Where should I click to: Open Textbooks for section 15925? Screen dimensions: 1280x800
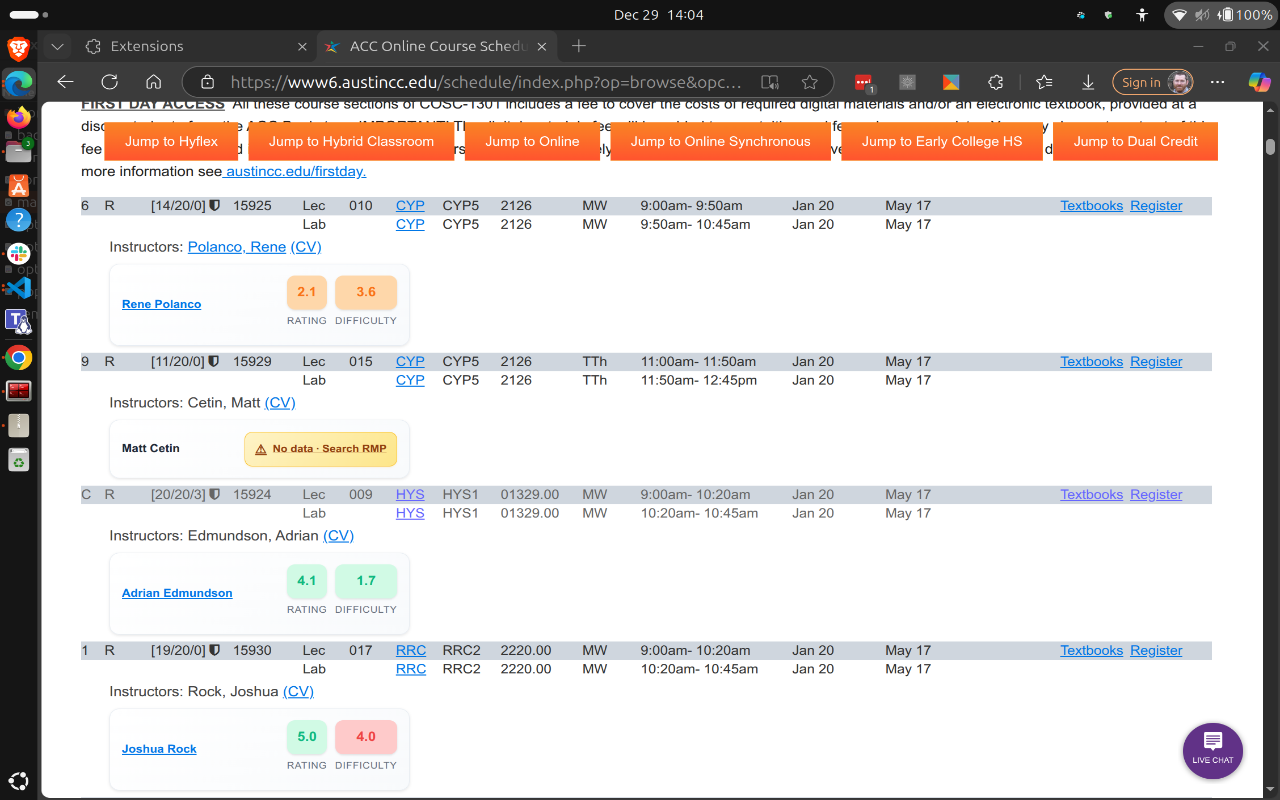[x=1091, y=206]
